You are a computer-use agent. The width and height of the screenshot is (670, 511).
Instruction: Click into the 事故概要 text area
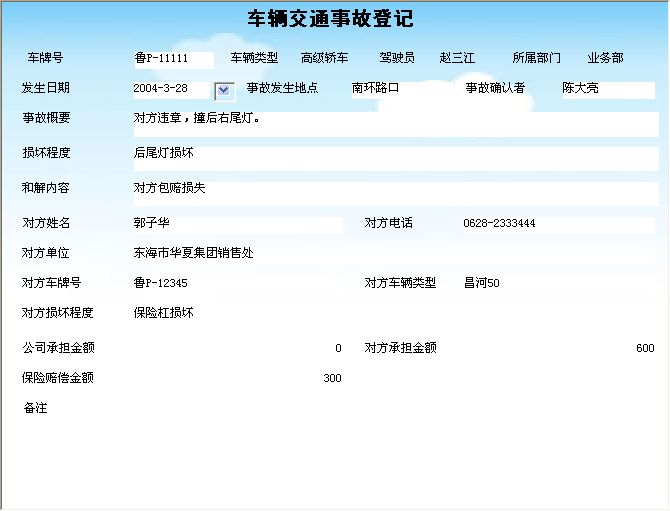click(395, 124)
